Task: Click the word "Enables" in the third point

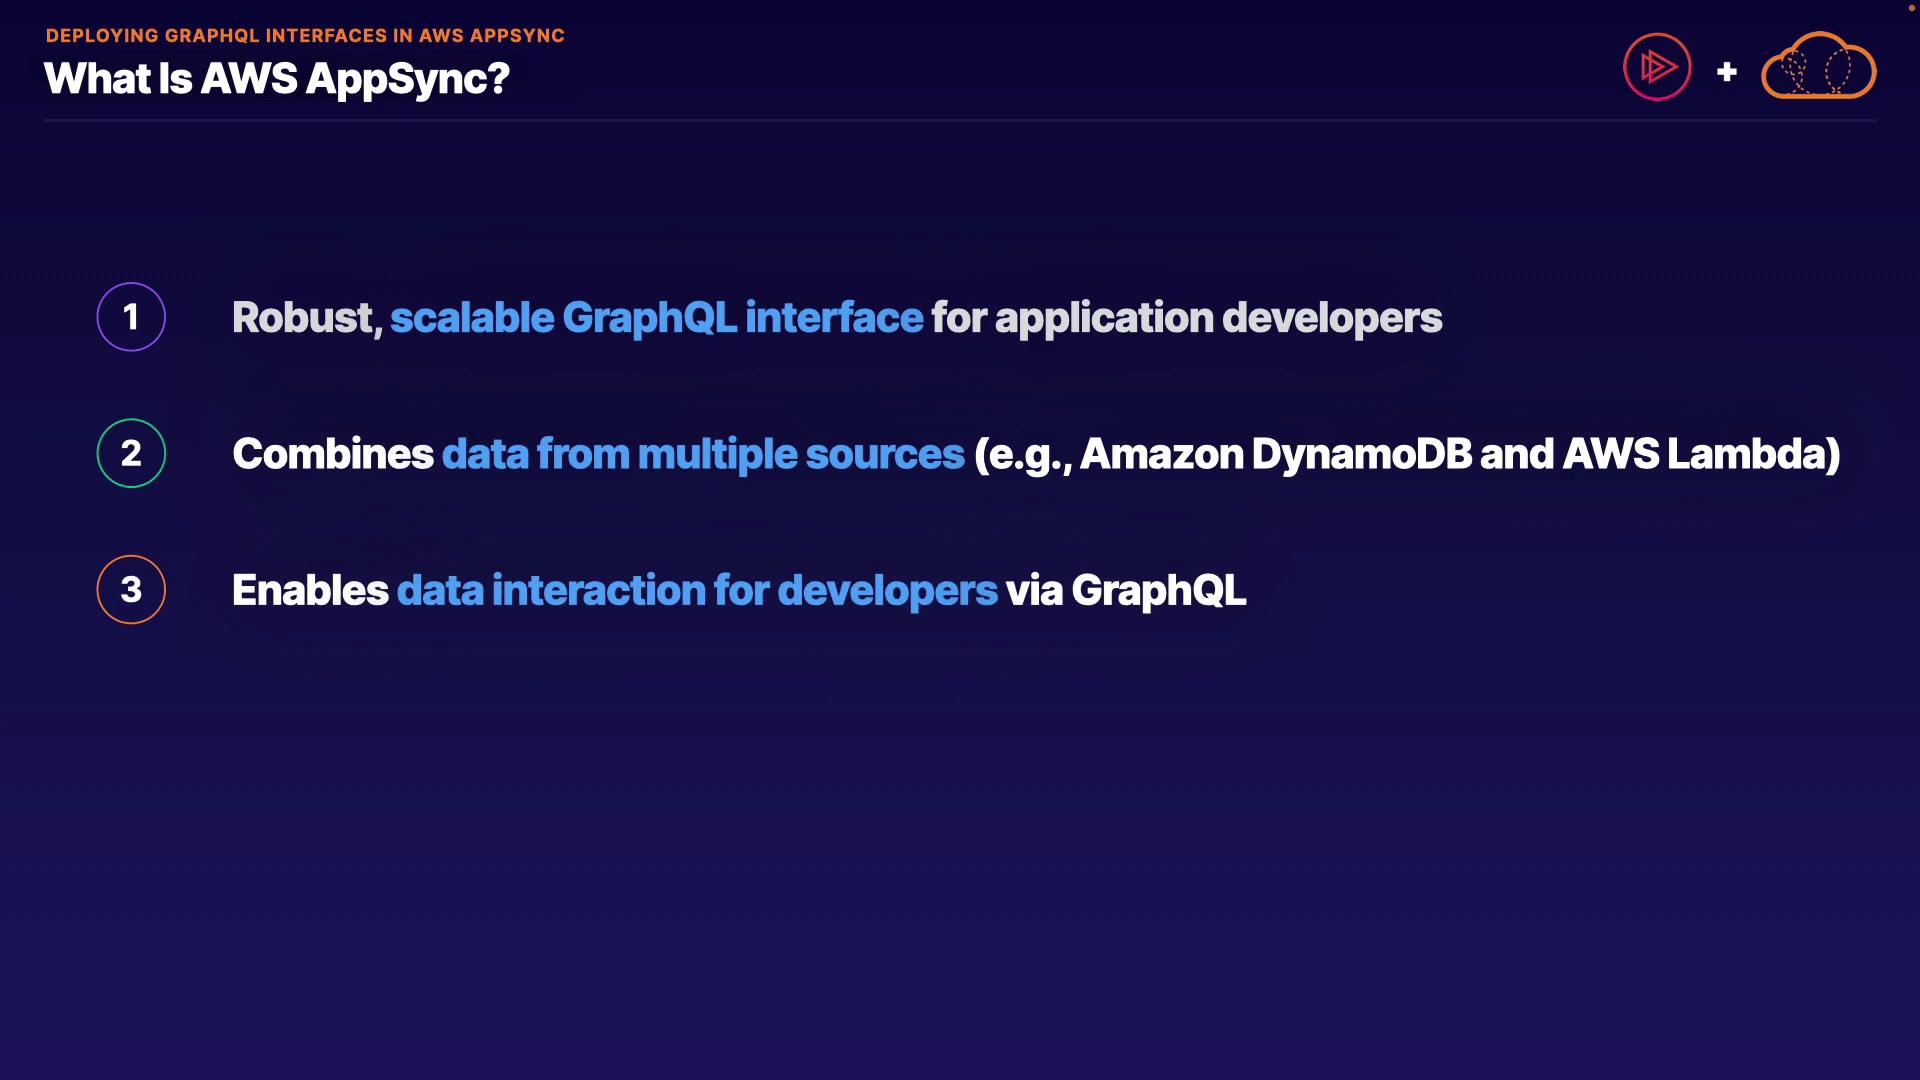Action: (x=310, y=590)
